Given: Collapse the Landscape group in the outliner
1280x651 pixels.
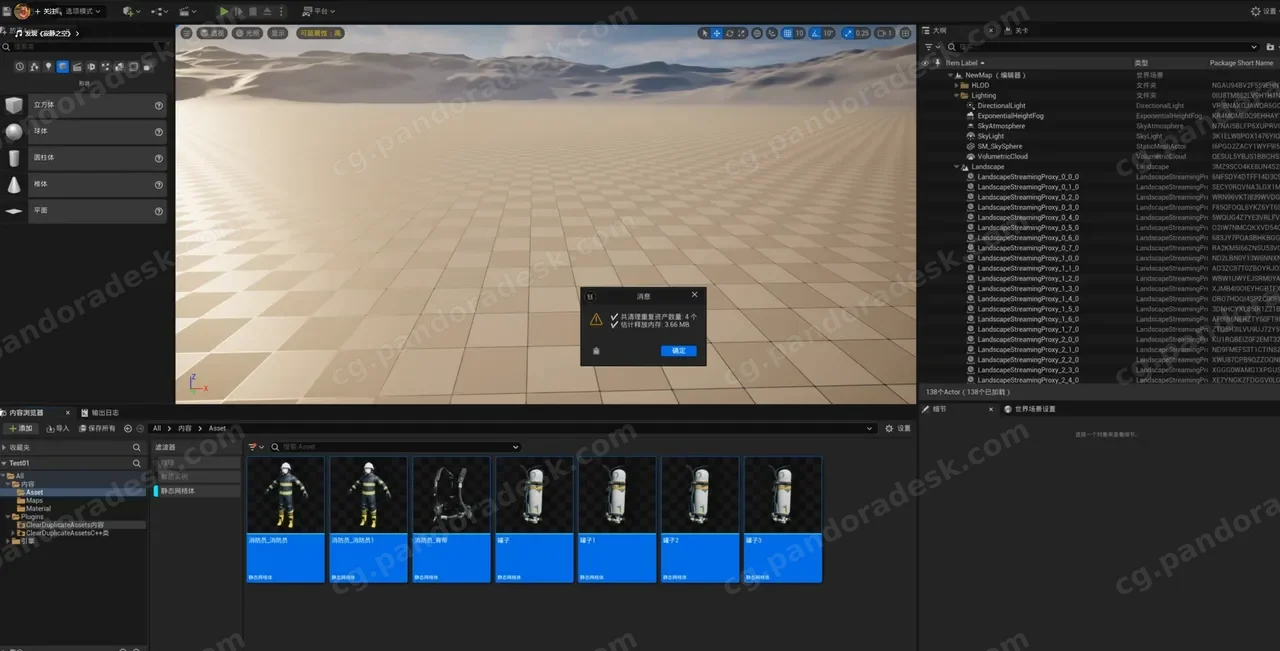Looking at the screenshot, I should pyautogui.click(x=956, y=167).
